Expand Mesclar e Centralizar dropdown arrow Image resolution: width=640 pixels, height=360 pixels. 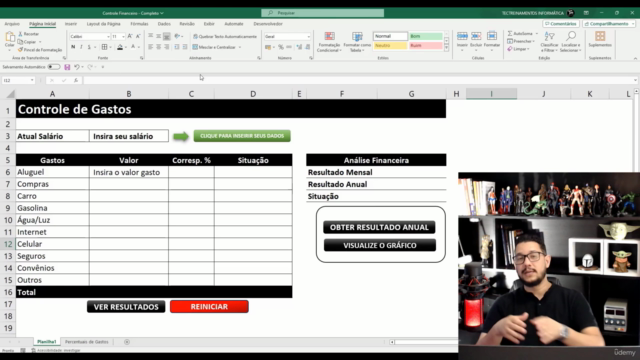(240, 47)
